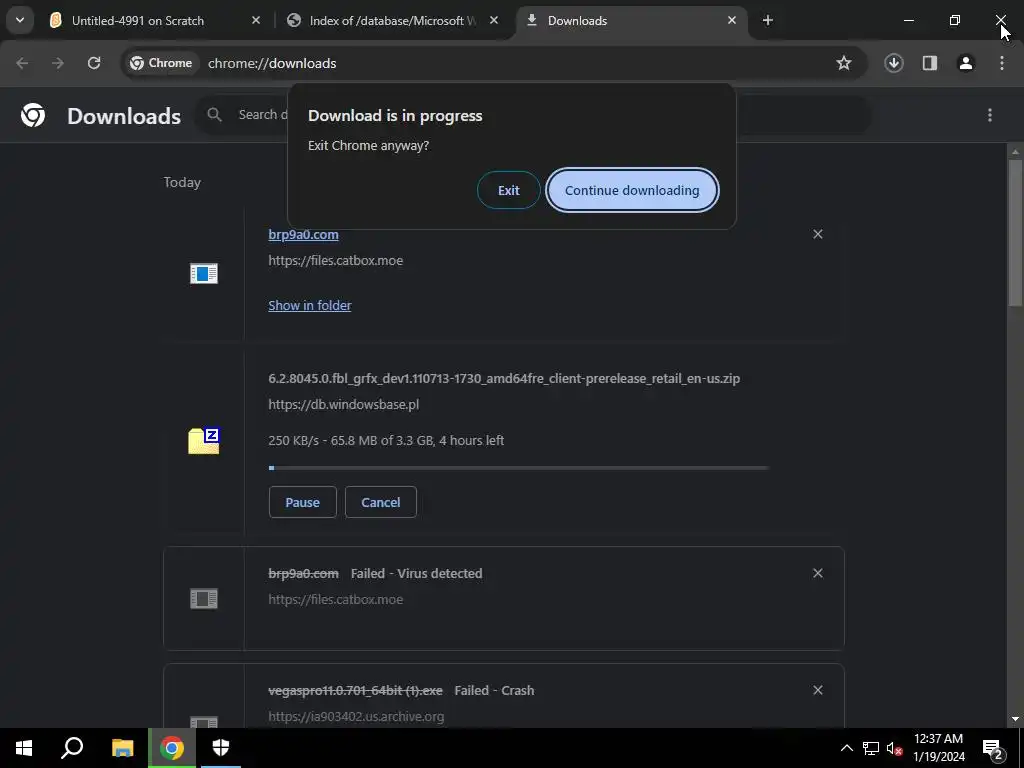Expand the hidden system tray icons
Image resolution: width=1024 pixels, height=768 pixels.
pyautogui.click(x=846, y=748)
